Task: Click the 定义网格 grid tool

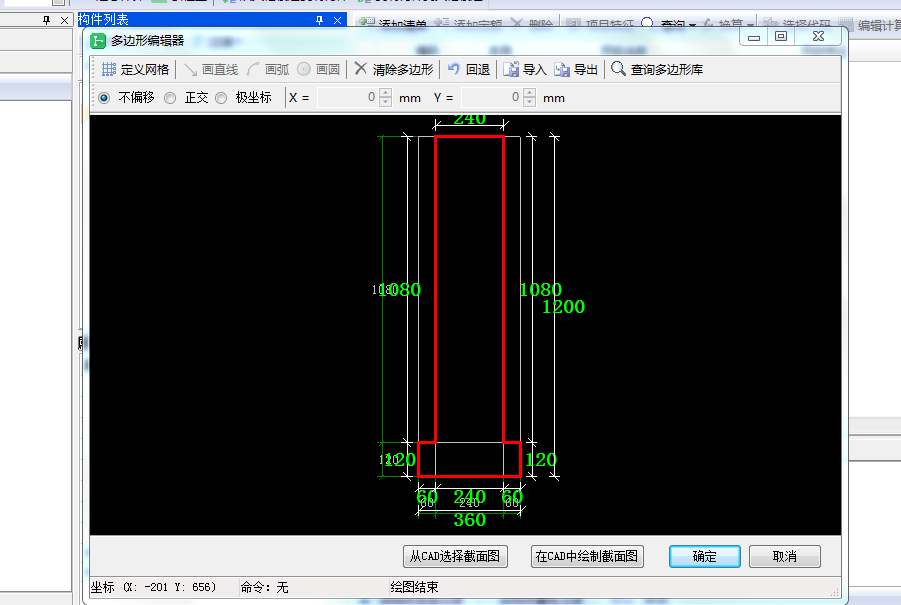Action: pyautogui.click(x=136, y=70)
